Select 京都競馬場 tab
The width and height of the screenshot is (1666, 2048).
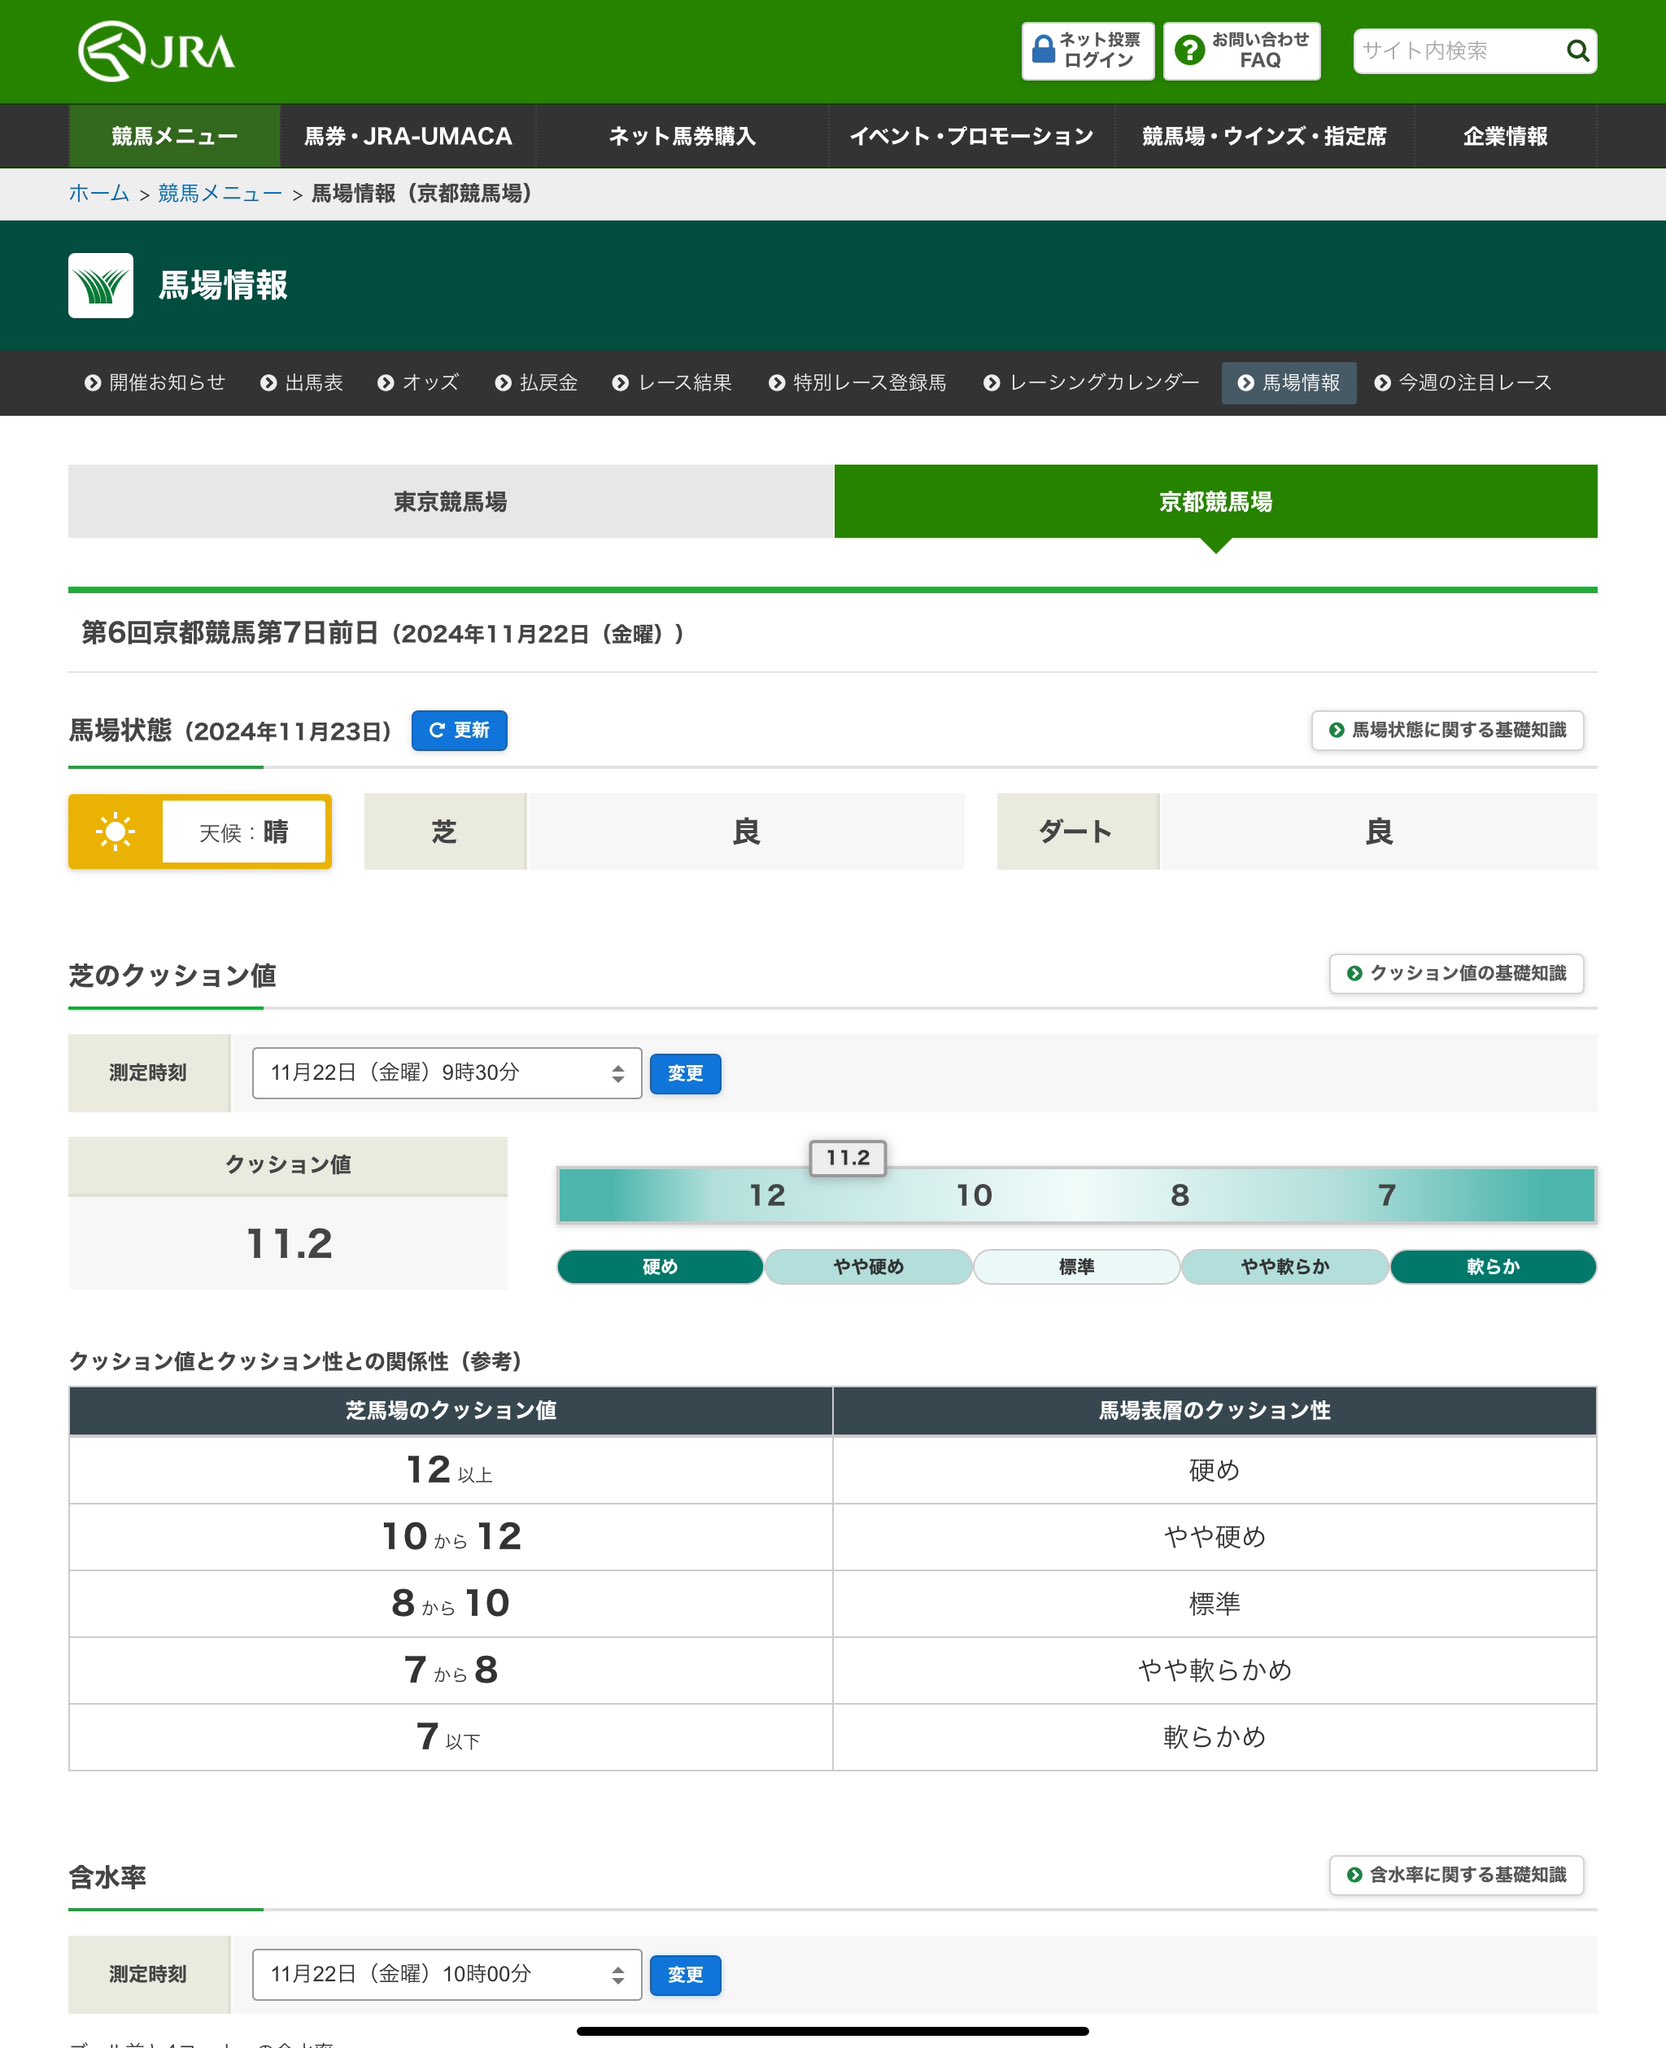[x=1216, y=501]
